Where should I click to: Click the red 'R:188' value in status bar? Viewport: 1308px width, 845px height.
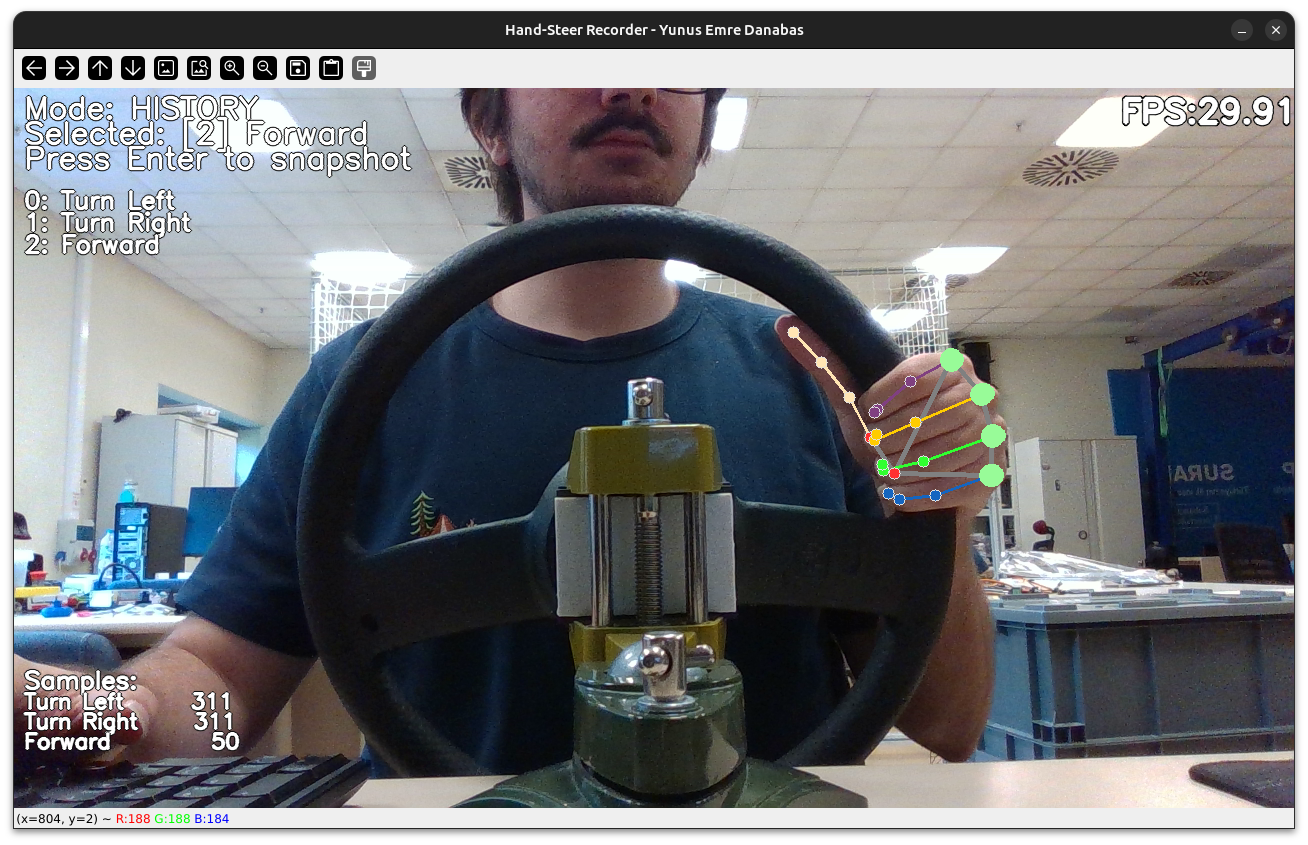coord(133,819)
